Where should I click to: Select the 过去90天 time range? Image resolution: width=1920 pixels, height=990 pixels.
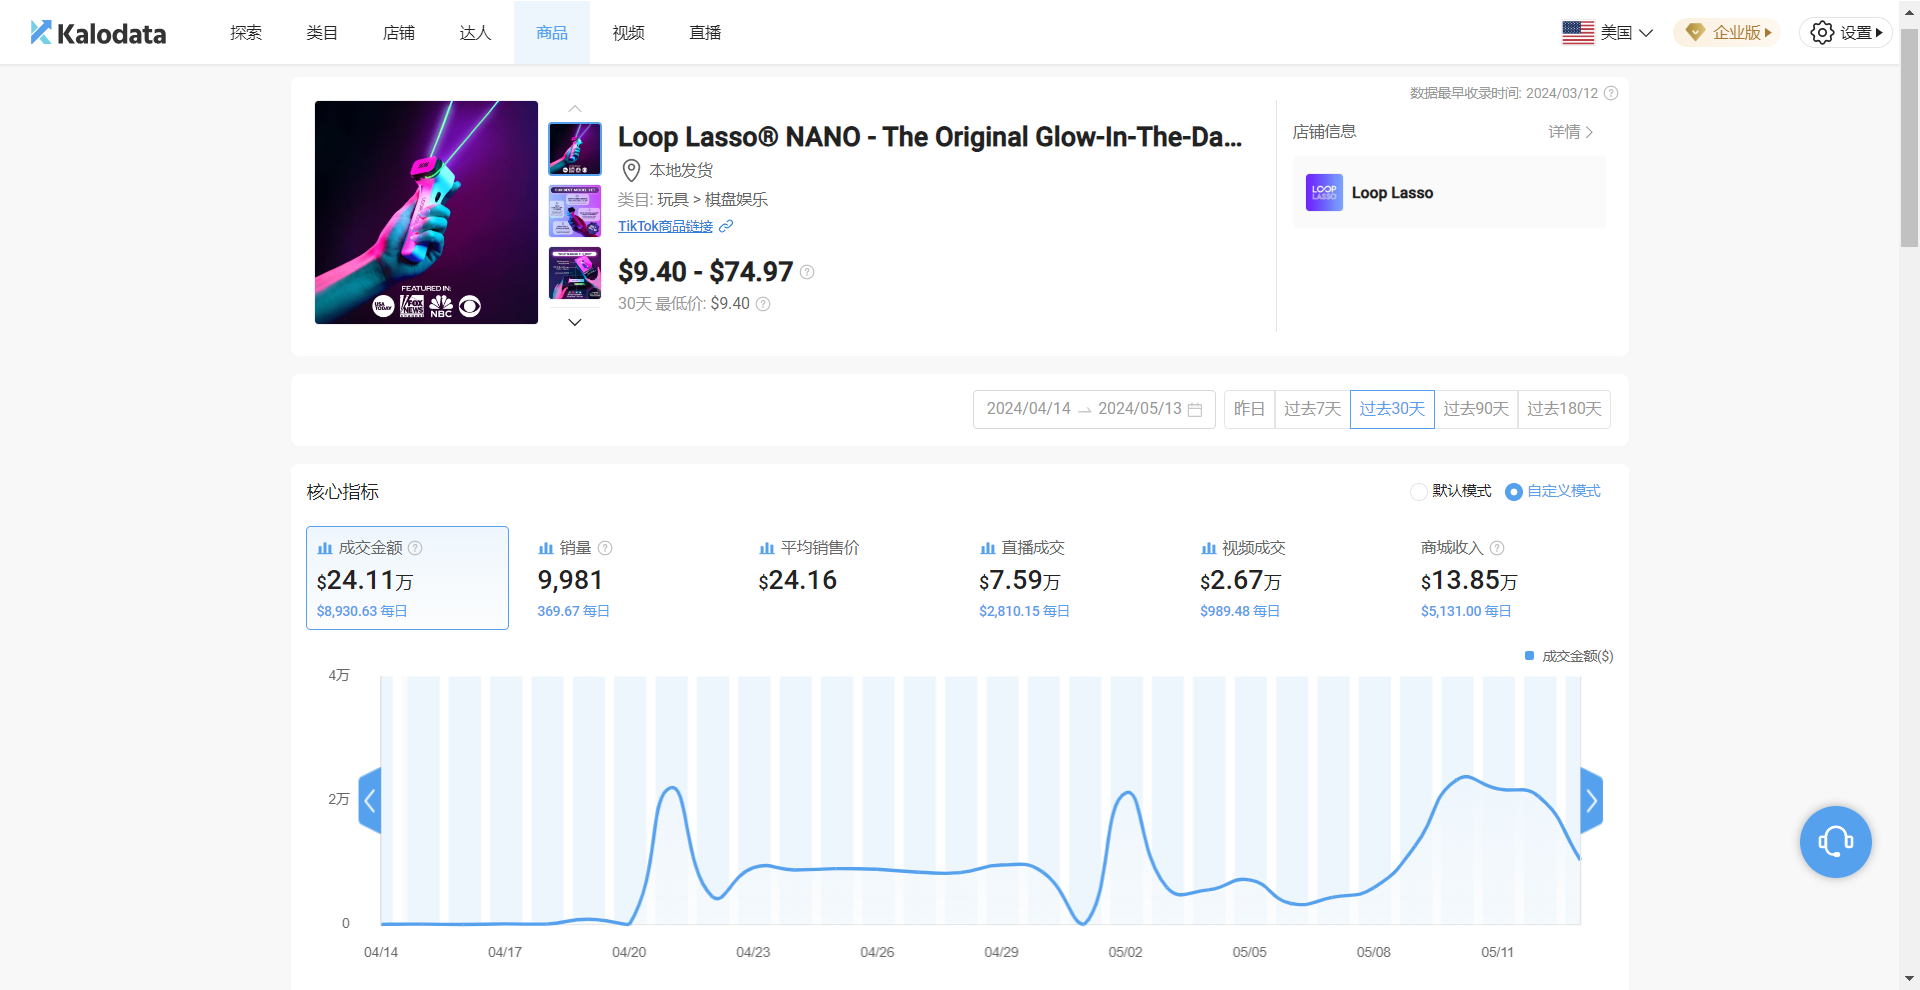(x=1475, y=409)
